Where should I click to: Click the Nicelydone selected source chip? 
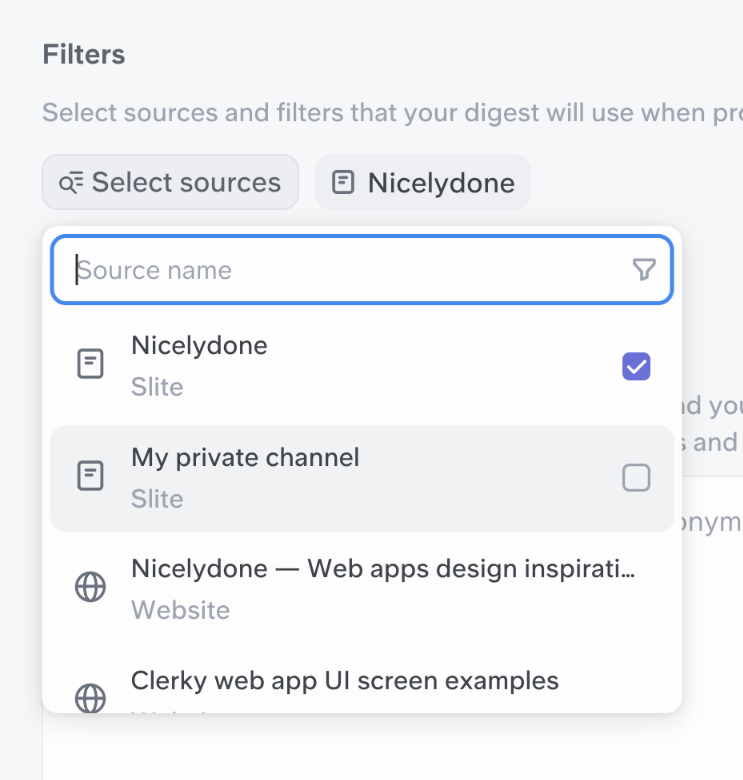coord(423,183)
